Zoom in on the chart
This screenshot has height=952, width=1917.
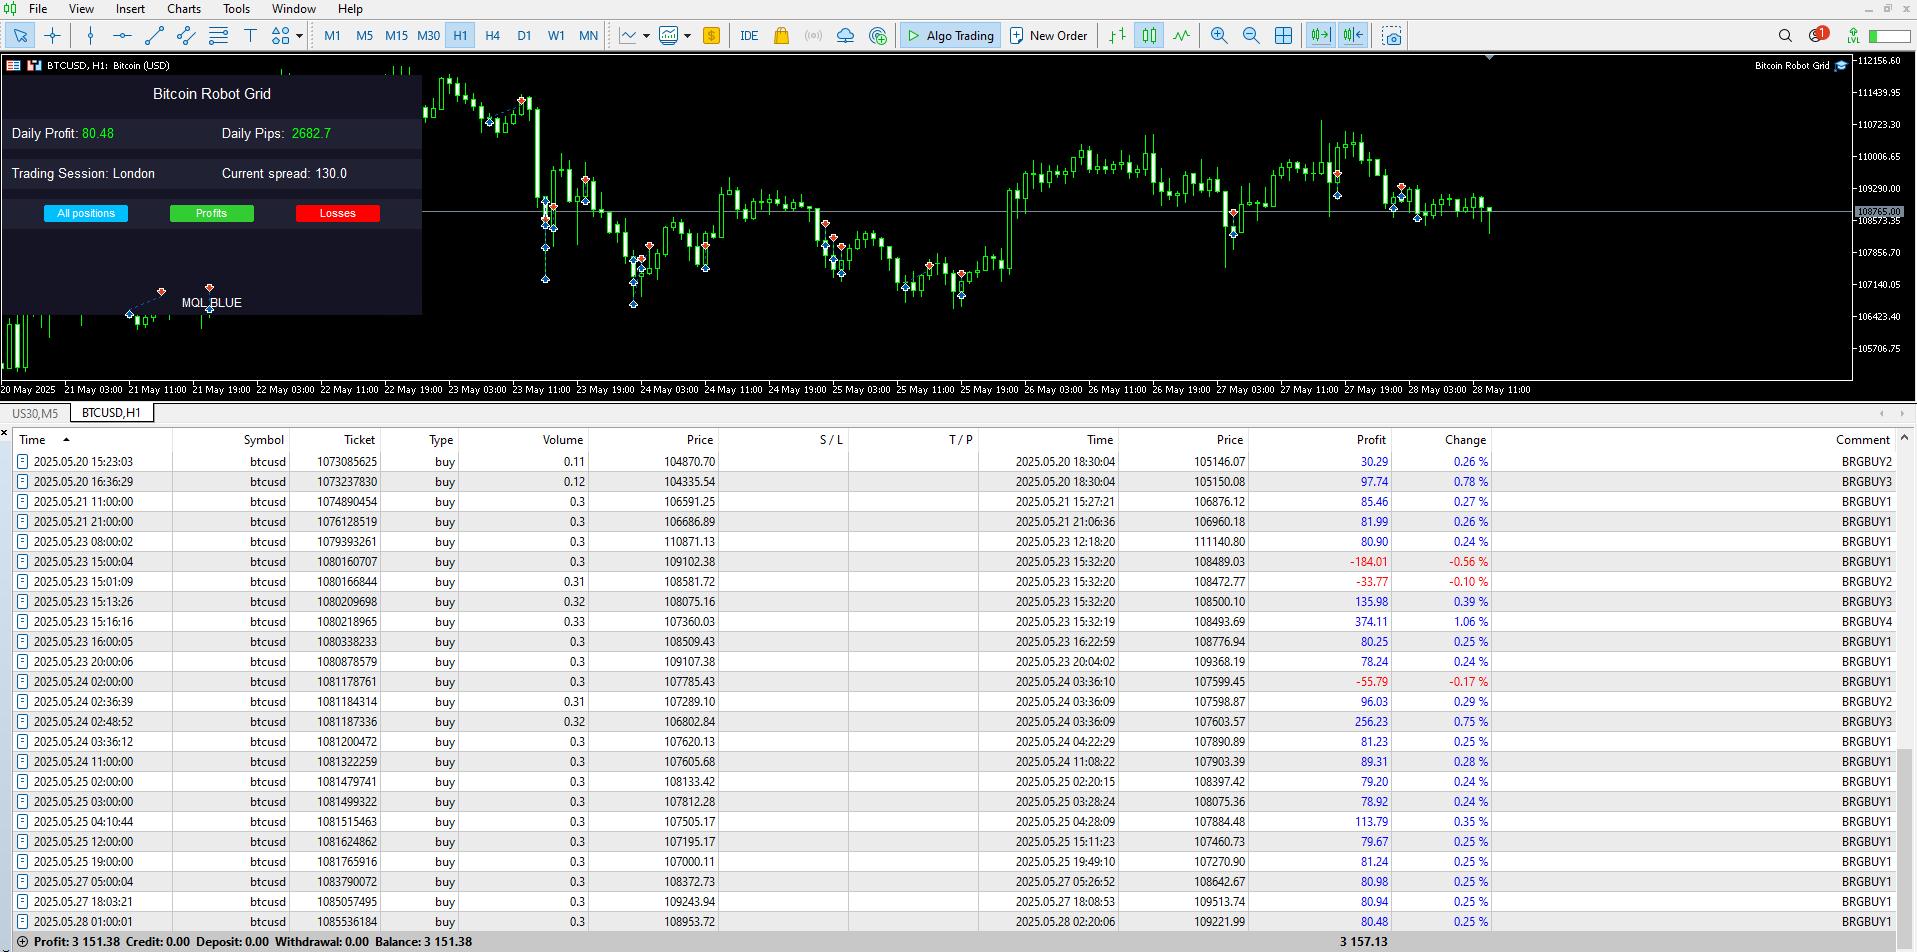[x=1219, y=36]
